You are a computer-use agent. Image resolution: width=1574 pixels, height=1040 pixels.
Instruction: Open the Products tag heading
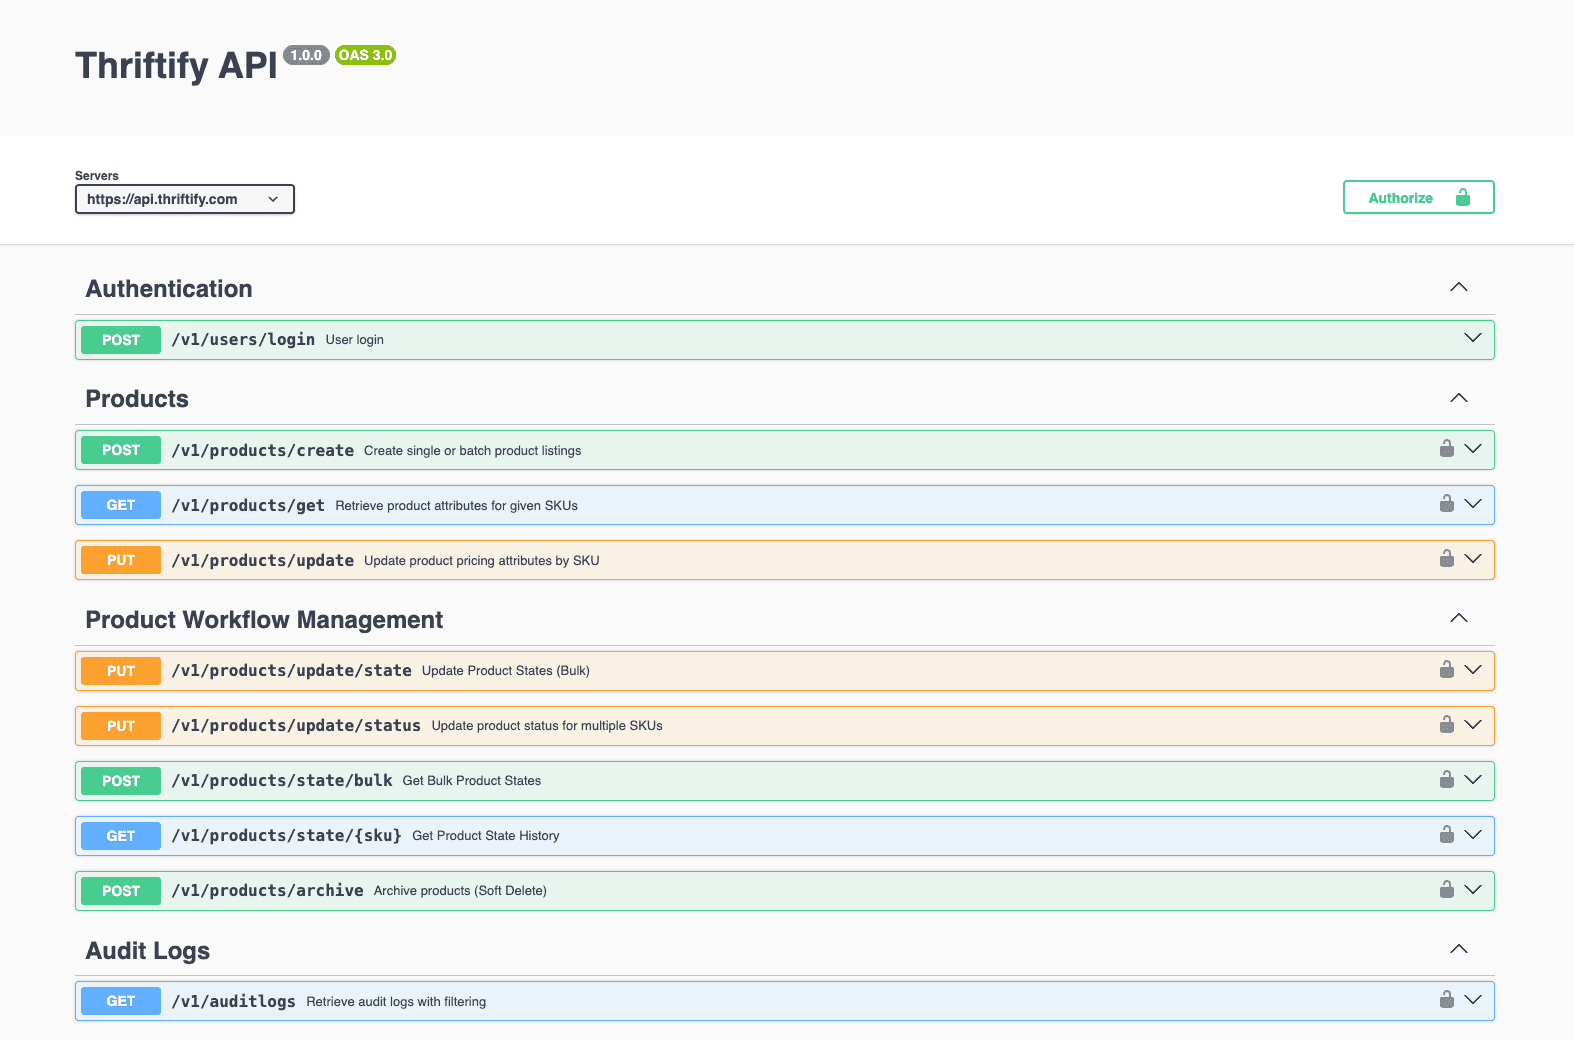pos(137,399)
